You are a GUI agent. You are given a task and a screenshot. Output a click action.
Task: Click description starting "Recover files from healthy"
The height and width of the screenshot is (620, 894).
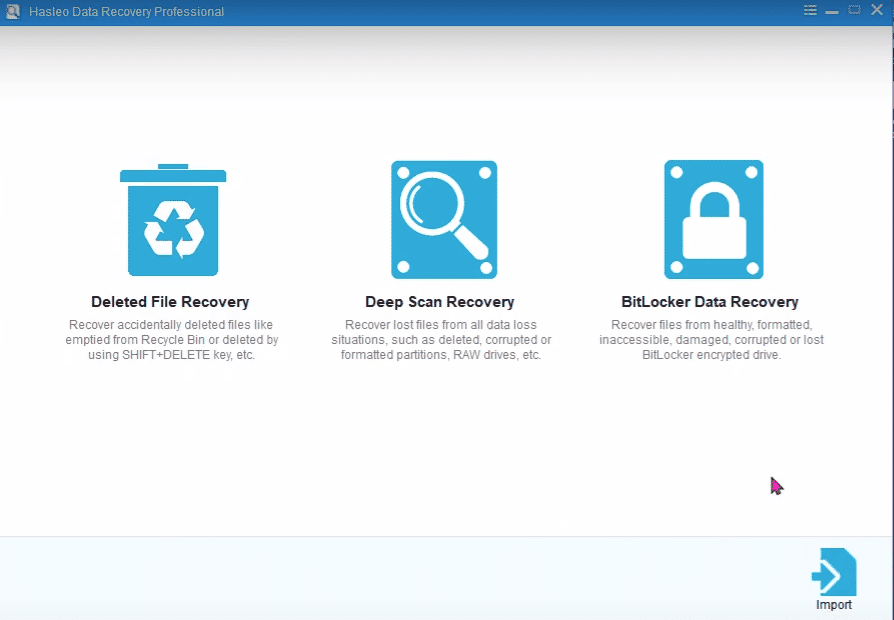click(x=711, y=339)
